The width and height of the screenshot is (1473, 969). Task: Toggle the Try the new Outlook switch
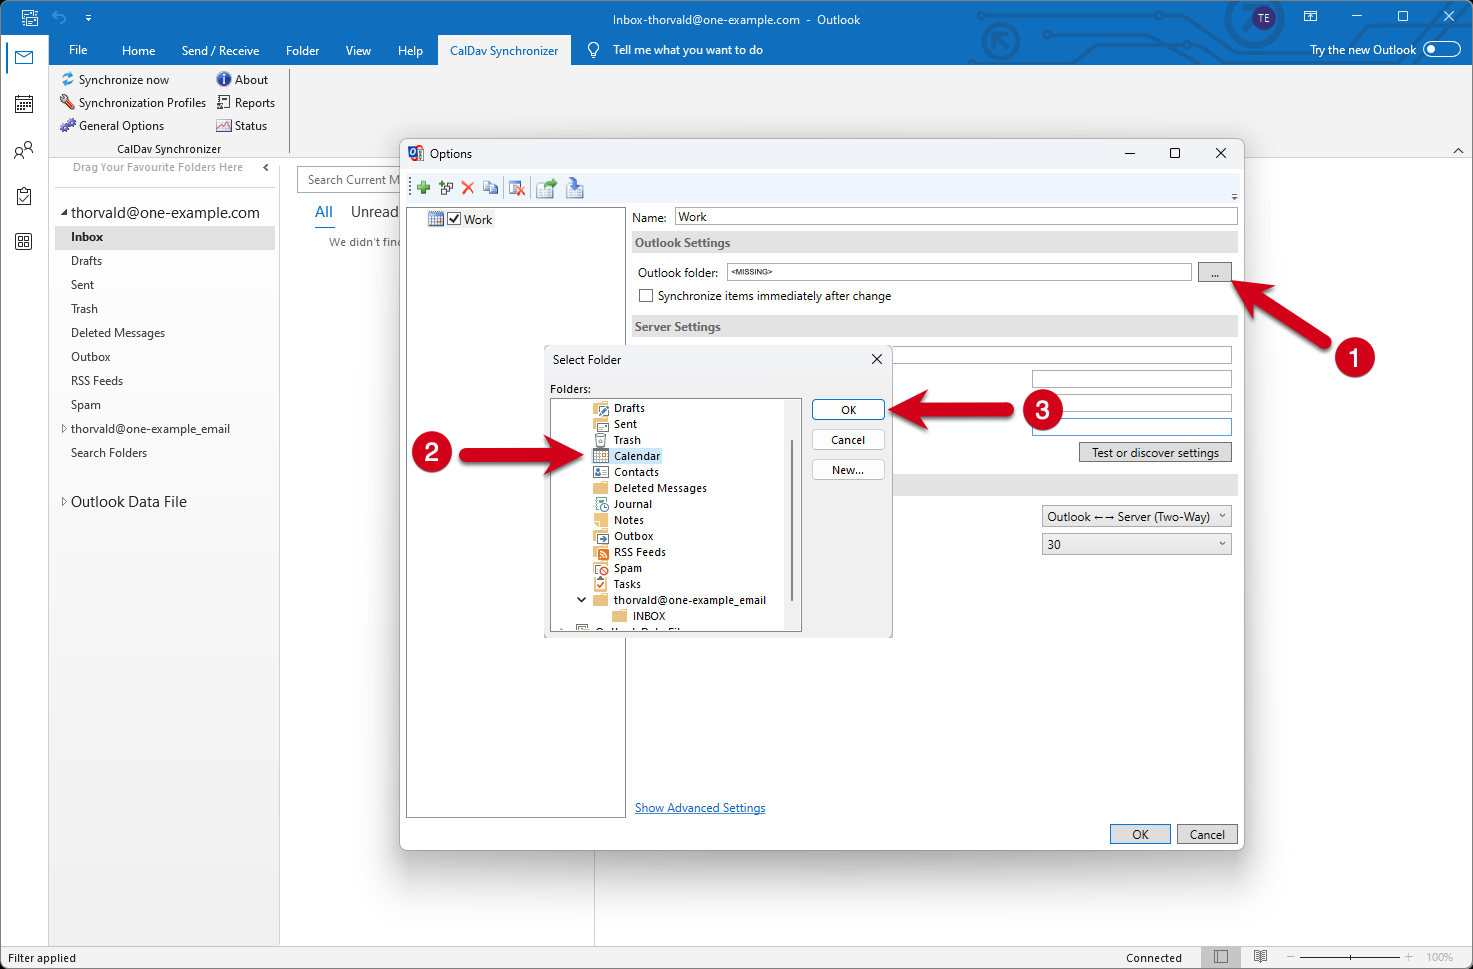[x=1441, y=50]
